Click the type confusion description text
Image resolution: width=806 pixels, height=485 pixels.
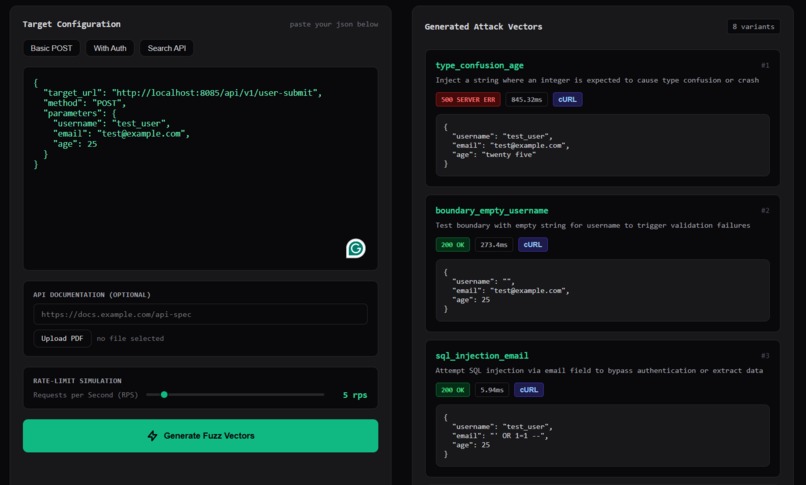(597, 80)
